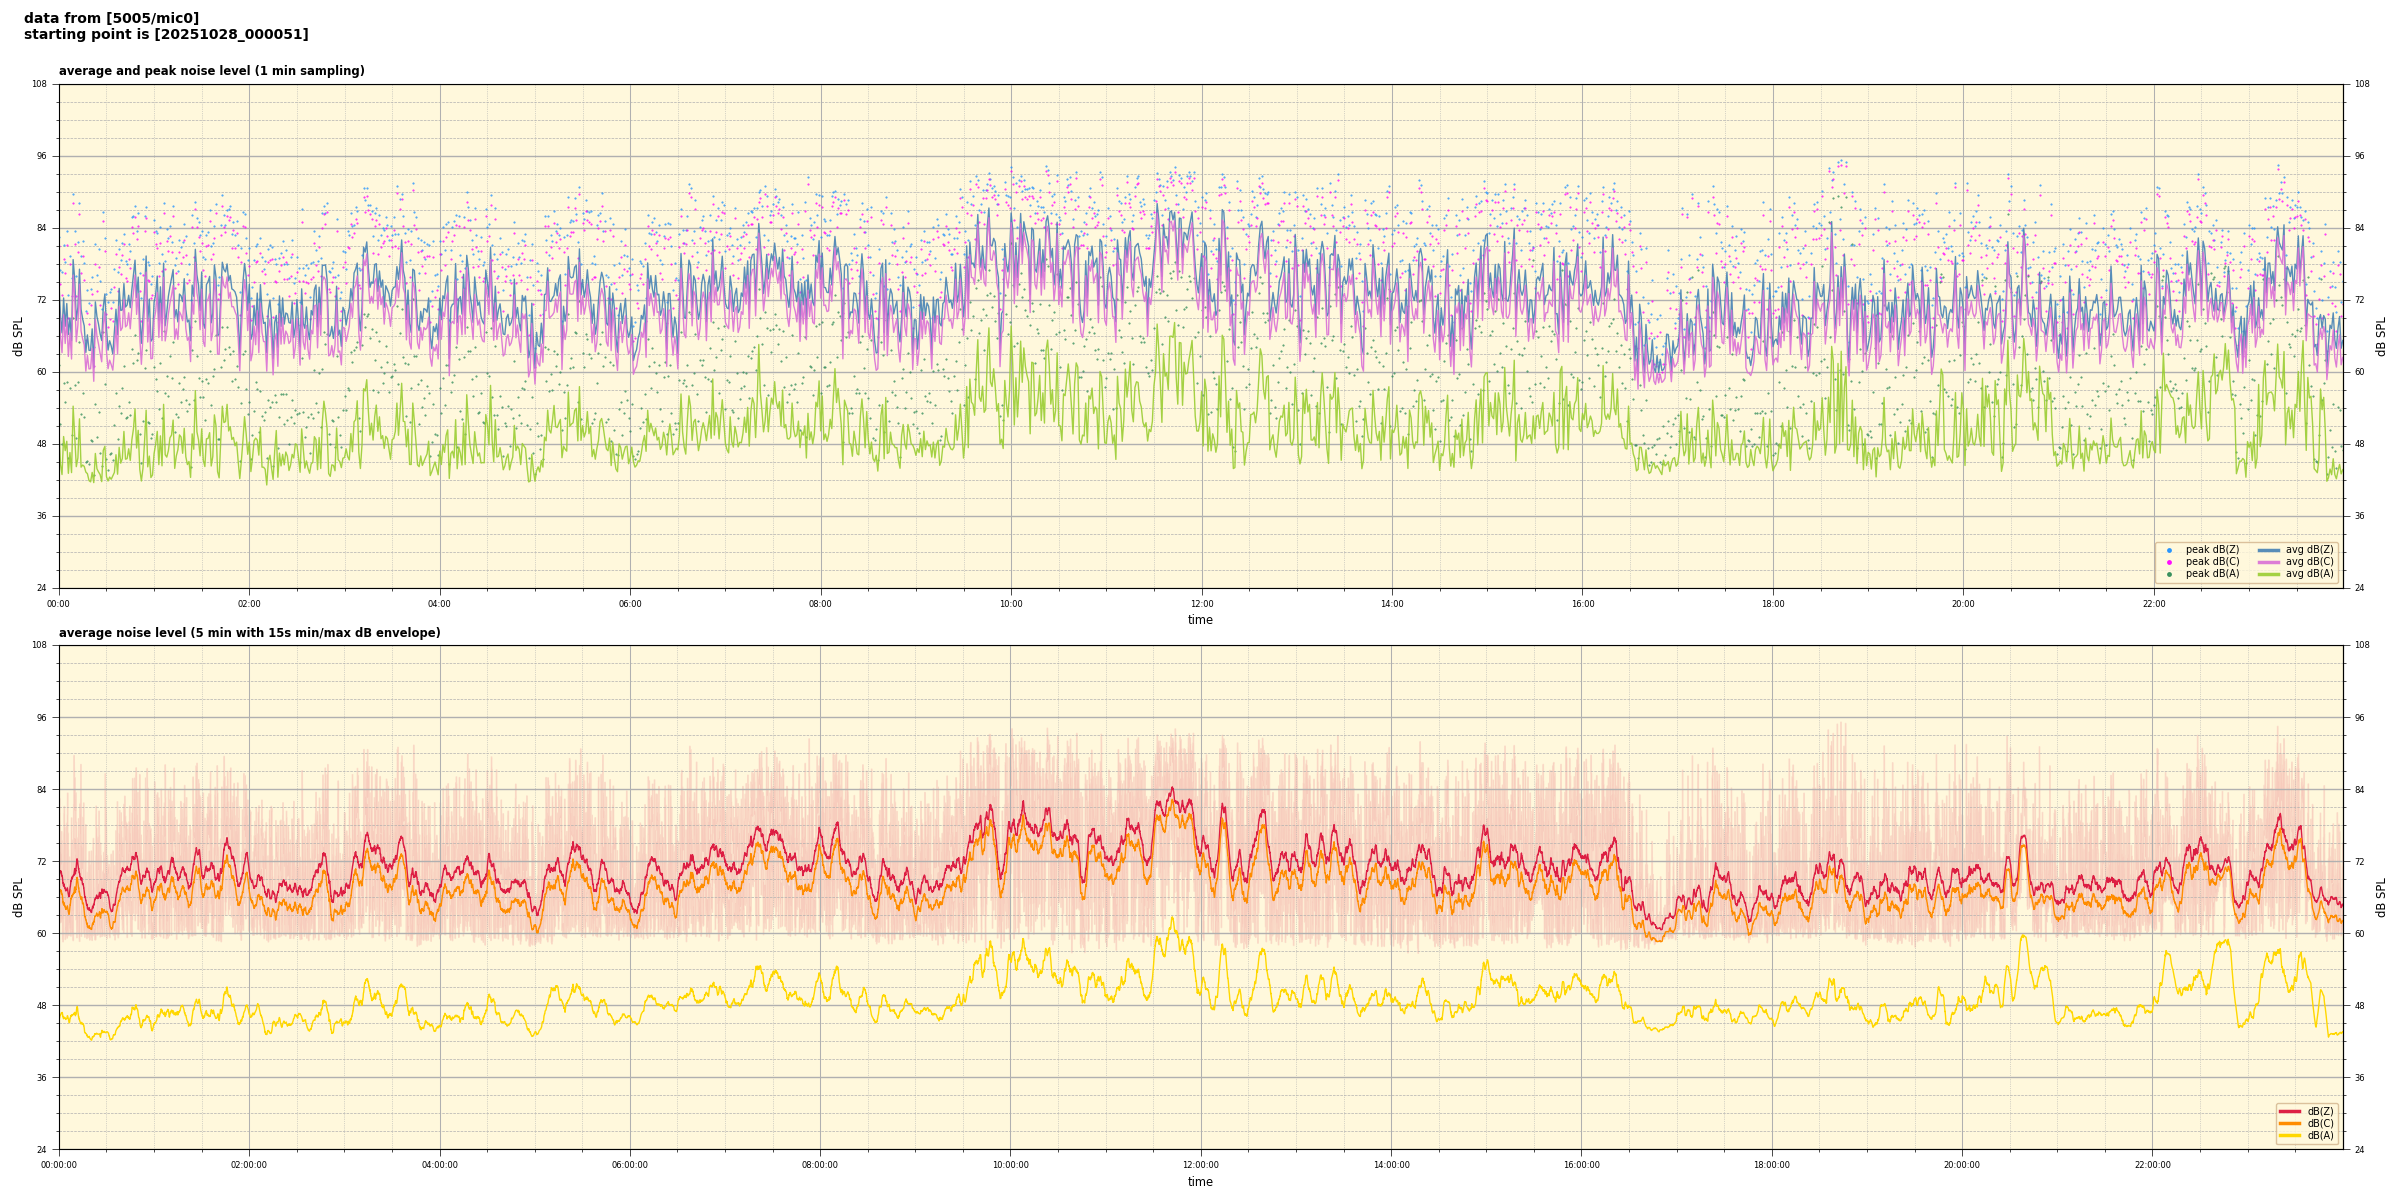Screen dimensions: 2400x1200
Task: Click the 22:00:00 tick label on bottom chart
Action: click(x=2153, y=1165)
